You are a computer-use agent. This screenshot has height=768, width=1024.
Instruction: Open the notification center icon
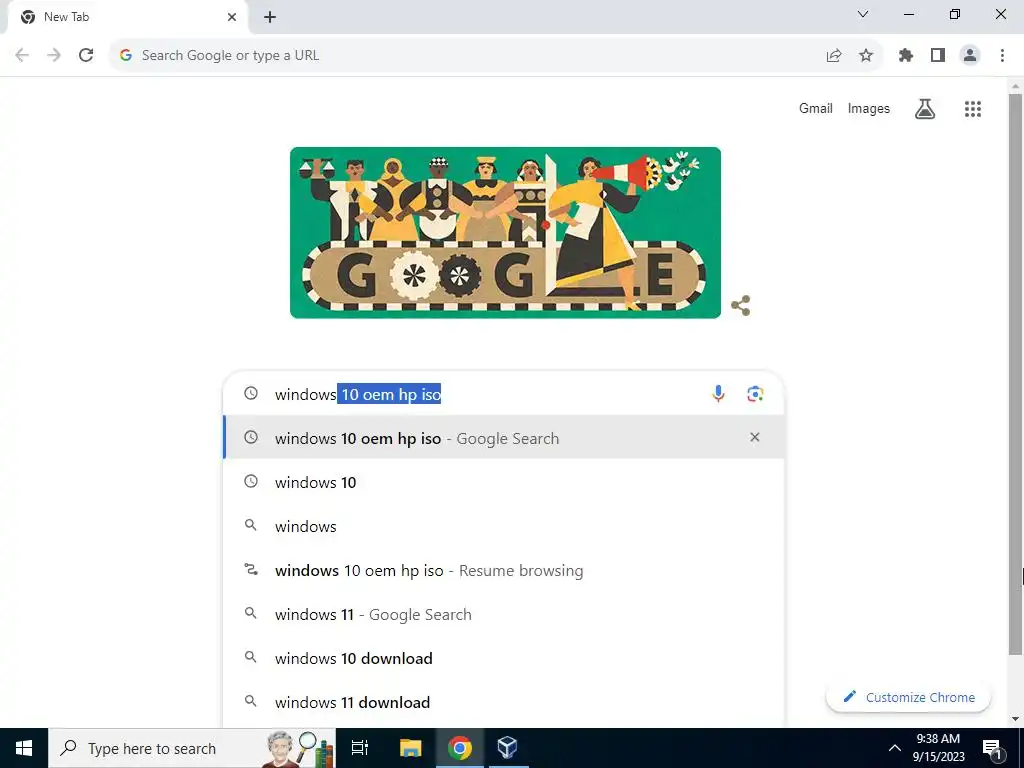[993, 748]
